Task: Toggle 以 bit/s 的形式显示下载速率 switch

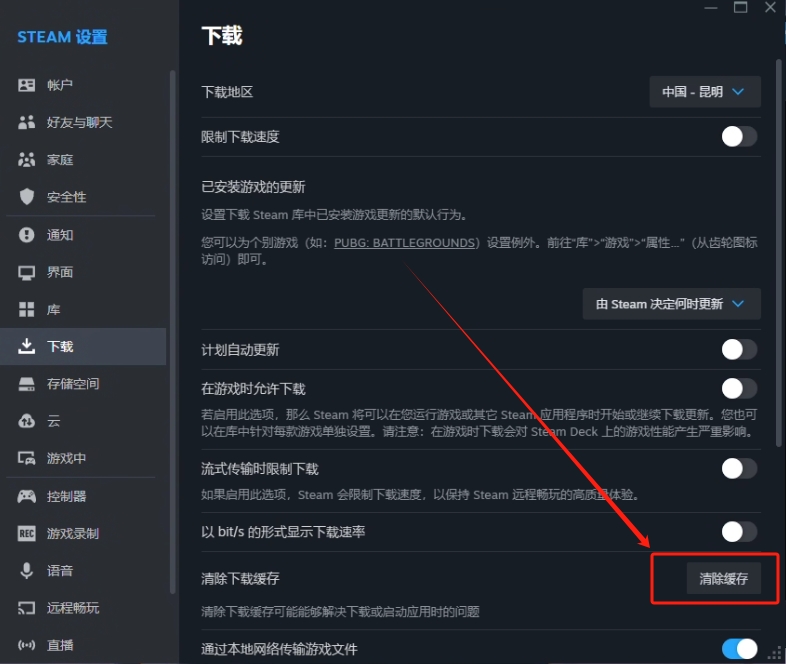Action: [739, 532]
